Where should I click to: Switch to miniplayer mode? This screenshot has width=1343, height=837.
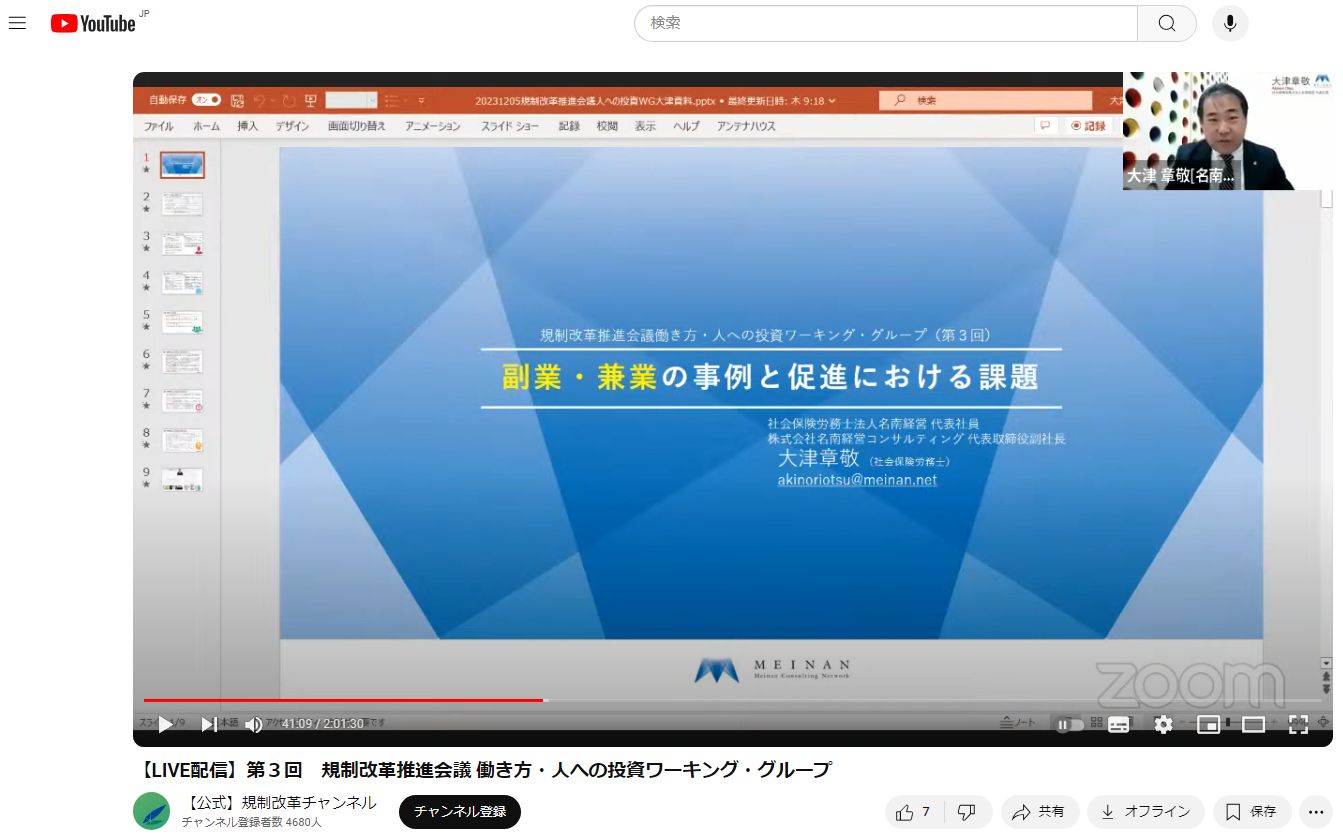pyautogui.click(x=1208, y=724)
